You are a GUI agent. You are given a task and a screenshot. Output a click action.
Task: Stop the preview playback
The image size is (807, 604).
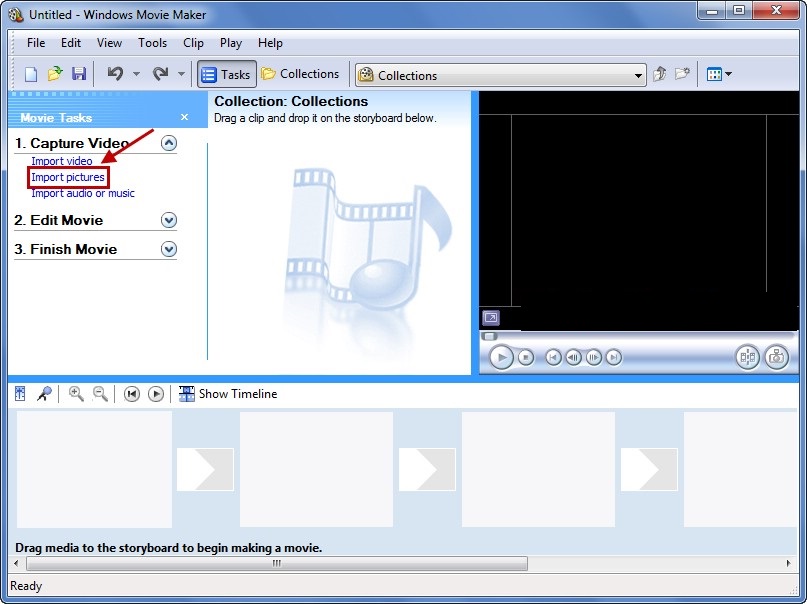click(525, 357)
